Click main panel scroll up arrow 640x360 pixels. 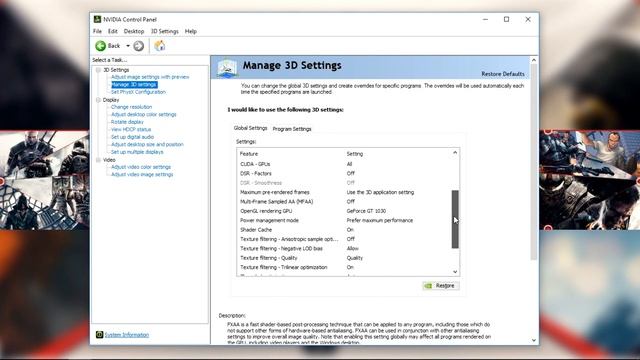[534, 60]
